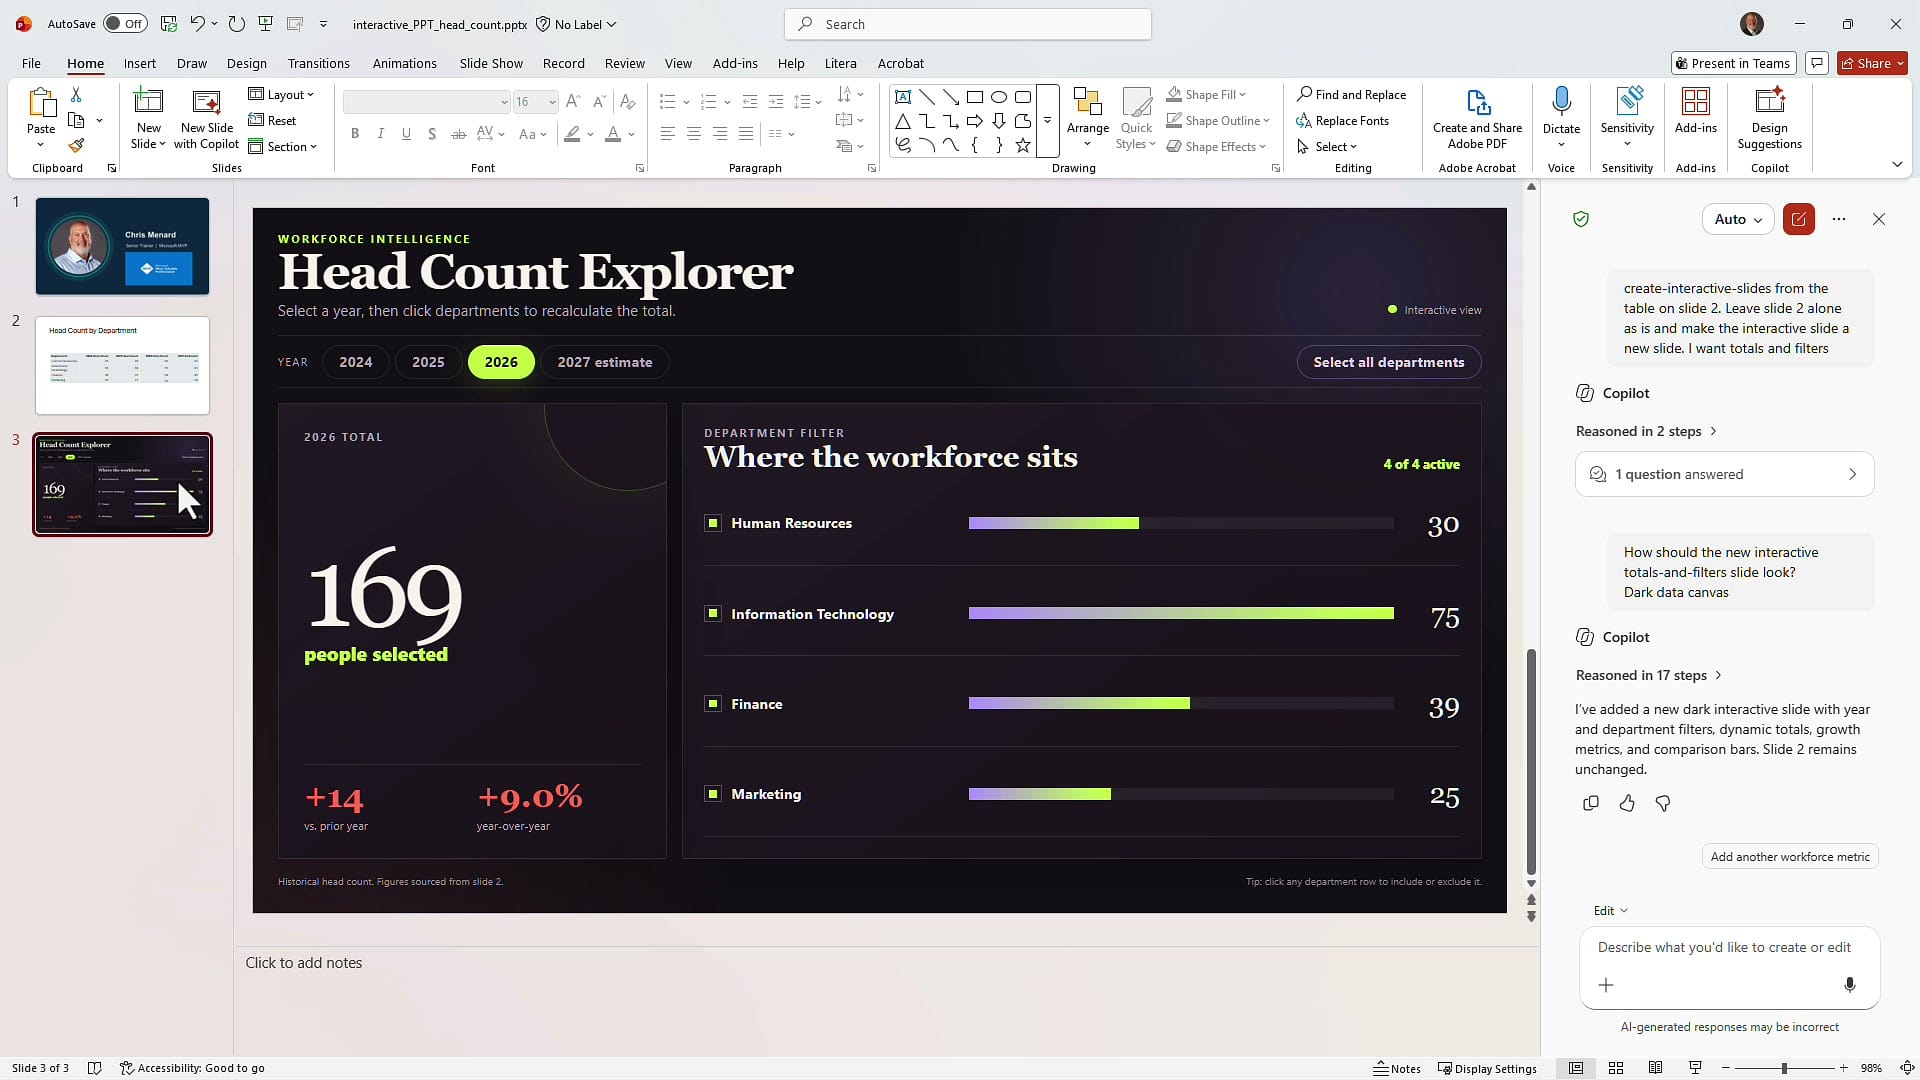Apply Underline formatting

click(406, 134)
